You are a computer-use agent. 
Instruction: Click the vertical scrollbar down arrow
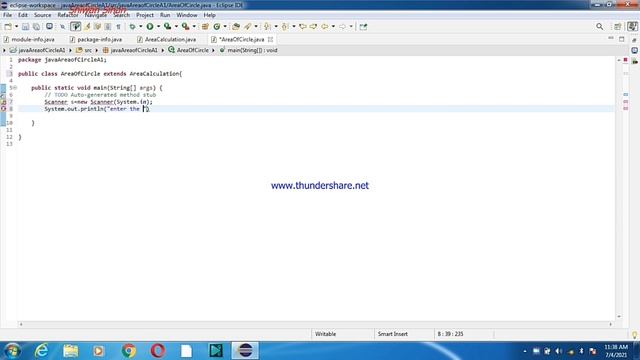(x=619, y=317)
